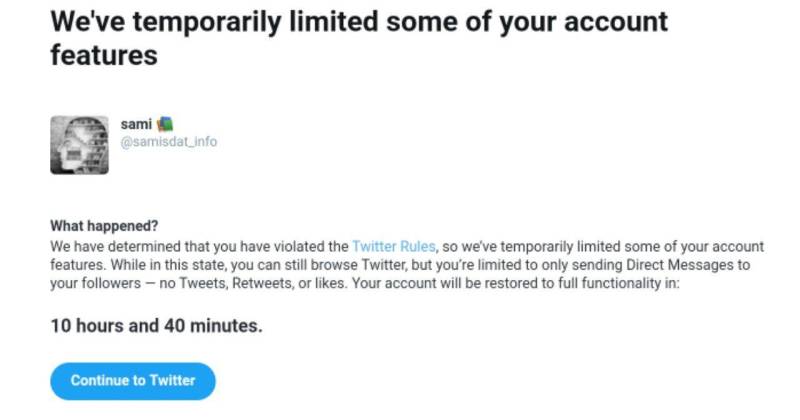Click While in this state sentence start
Image resolution: width=800 pixels, height=420 pixels.
click(x=168, y=265)
